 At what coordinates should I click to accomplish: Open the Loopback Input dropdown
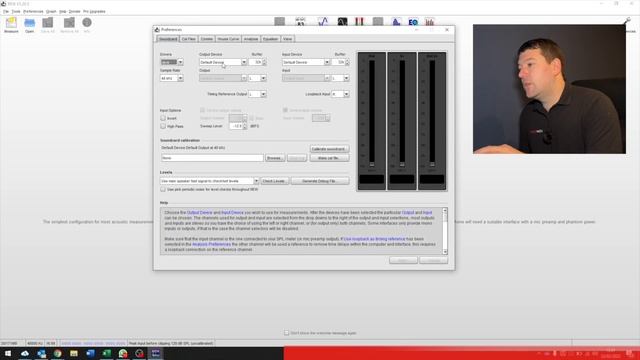tap(340, 94)
